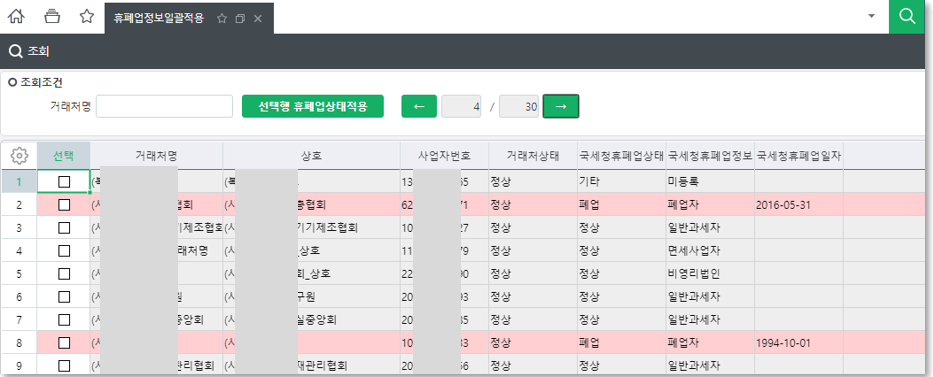Click 선택행 휴폐업상태적용 button
Viewport: 933px width, 377px height.
312,106
